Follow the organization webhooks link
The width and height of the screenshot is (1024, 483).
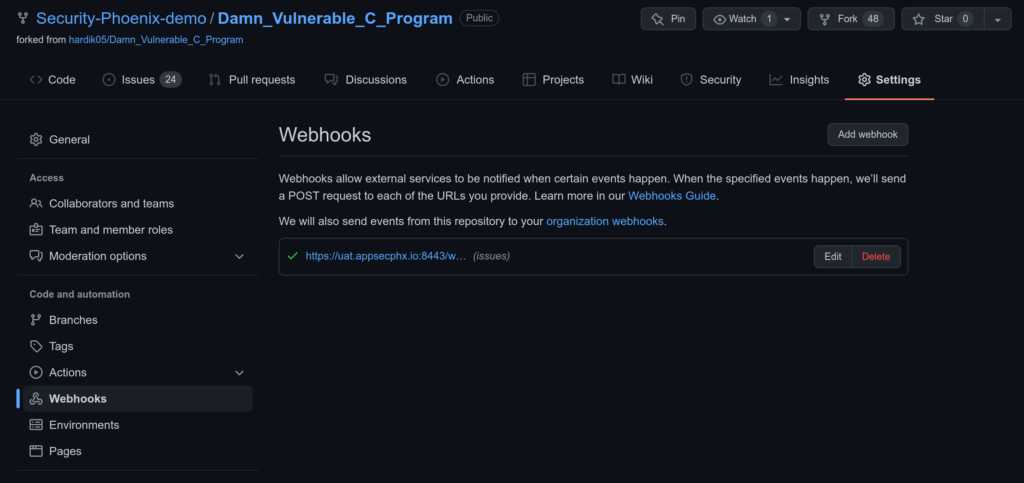(605, 221)
